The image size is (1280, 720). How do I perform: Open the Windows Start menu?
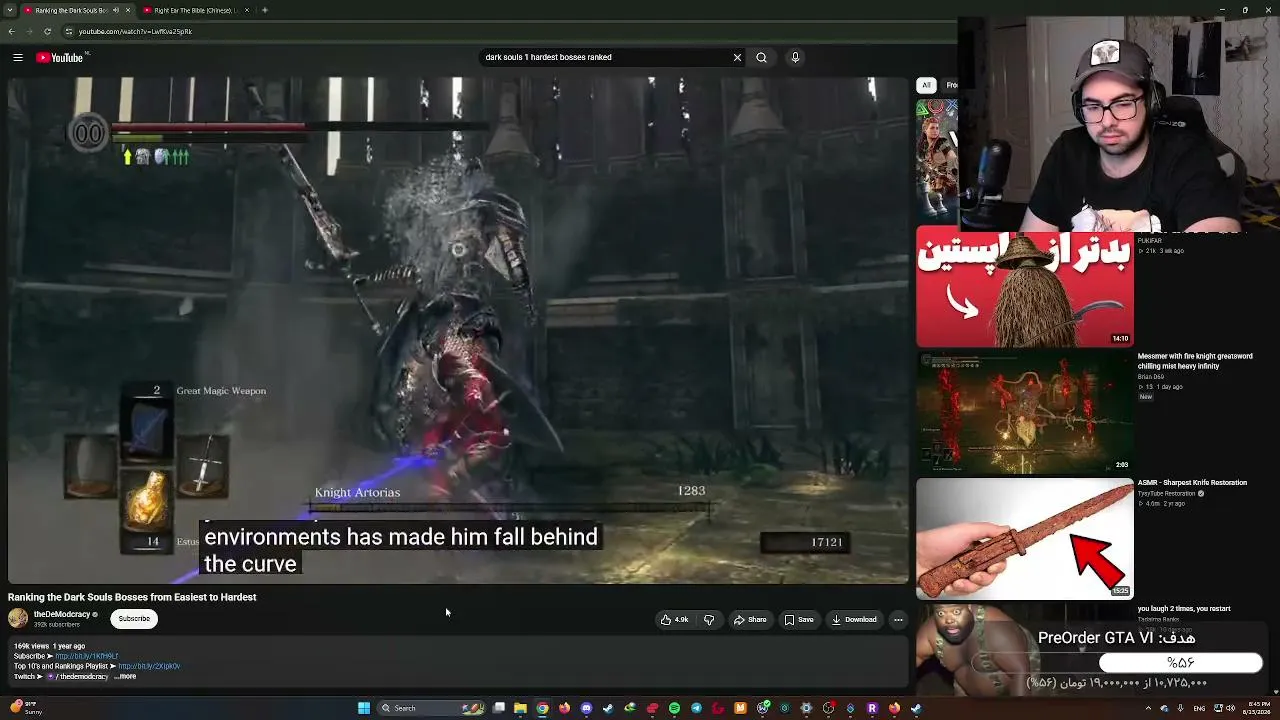click(364, 708)
